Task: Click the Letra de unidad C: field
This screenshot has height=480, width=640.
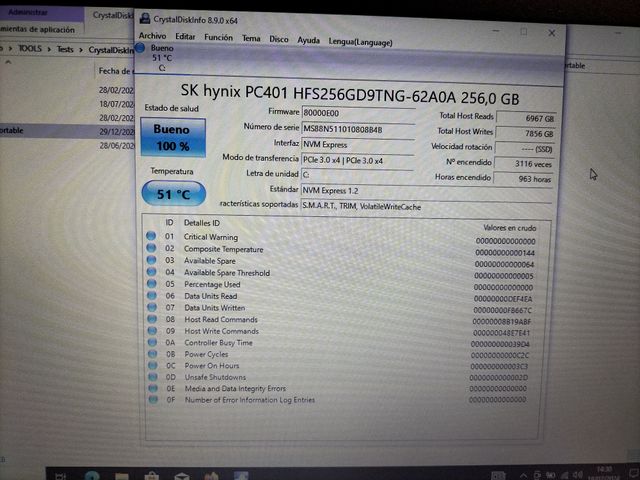Action: pos(357,175)
